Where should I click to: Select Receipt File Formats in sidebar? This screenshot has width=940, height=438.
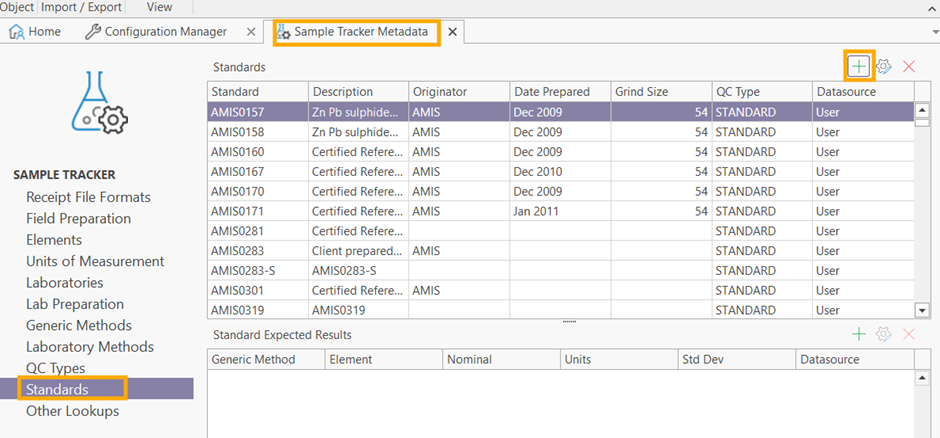(88, 197)
